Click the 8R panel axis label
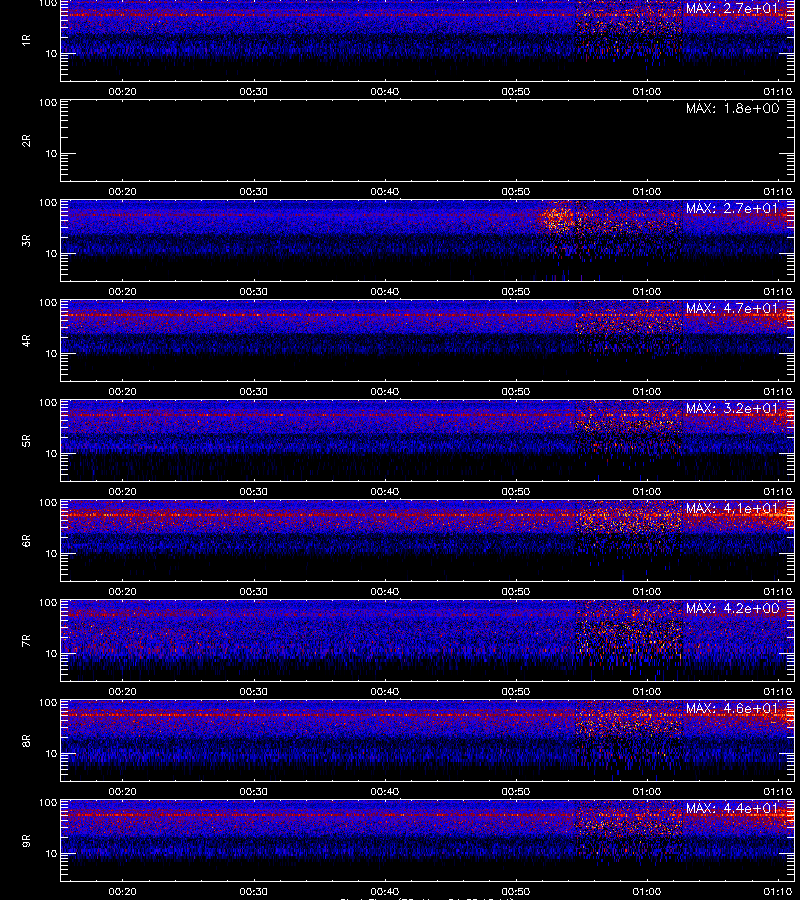 click(26, 740)
